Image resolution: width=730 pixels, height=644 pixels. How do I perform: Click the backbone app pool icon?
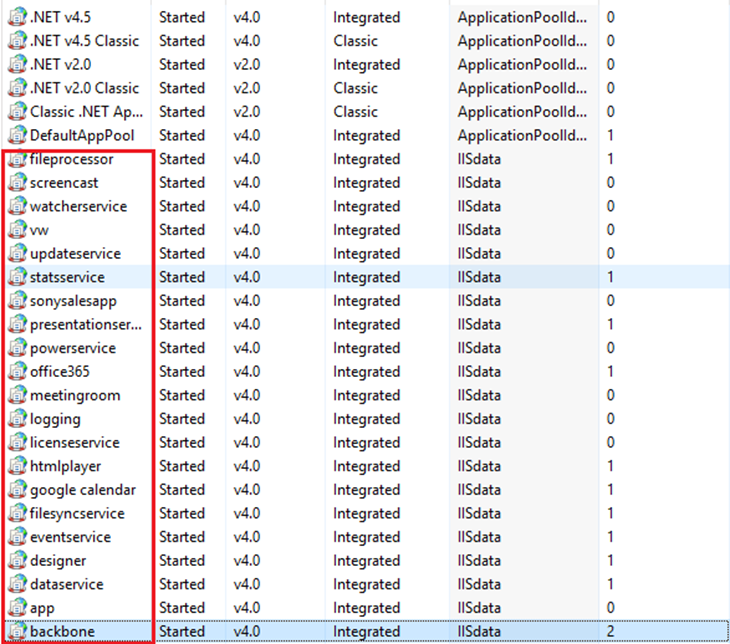[x=17, y=632]
